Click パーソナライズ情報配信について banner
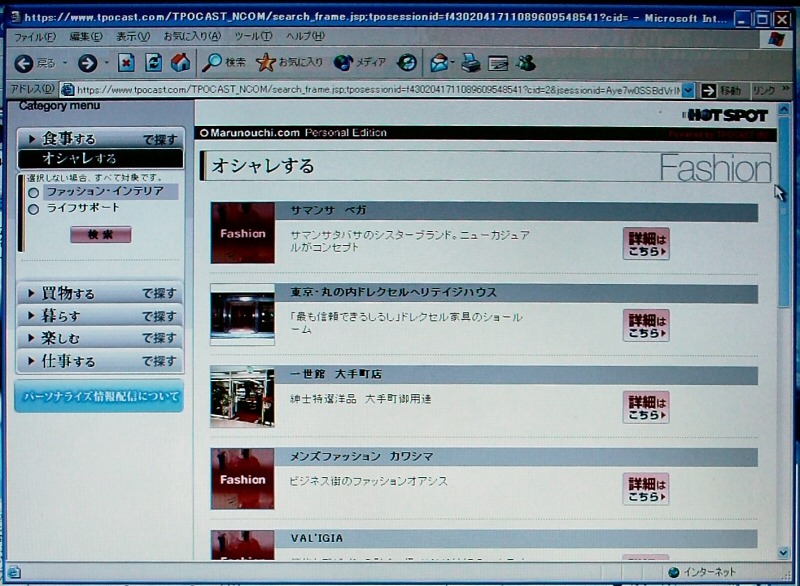 point(99,396)
